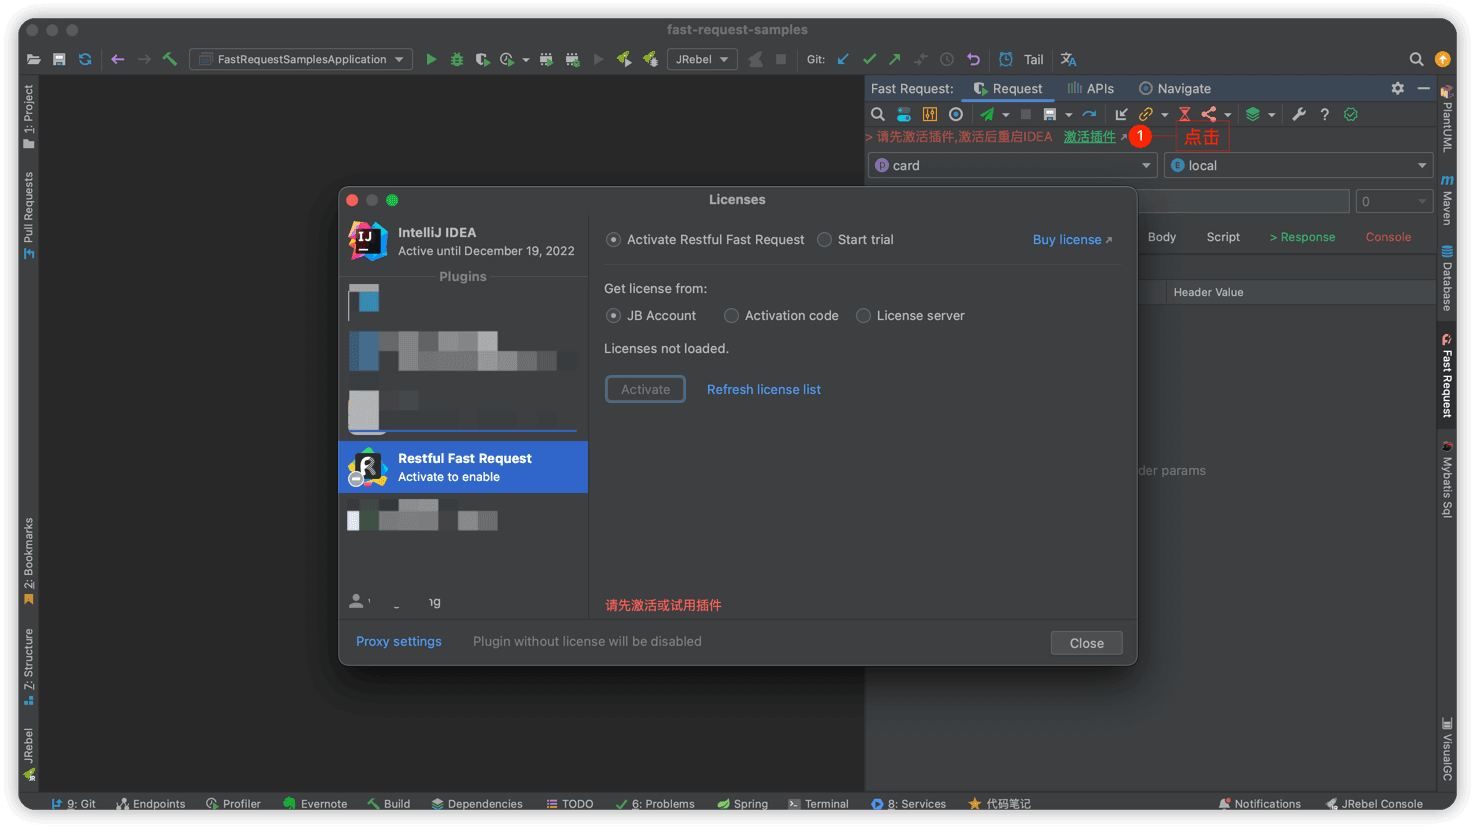Click the Debug bug icon in toolbar
The image size is (1475, 828).
coord(457,59)
